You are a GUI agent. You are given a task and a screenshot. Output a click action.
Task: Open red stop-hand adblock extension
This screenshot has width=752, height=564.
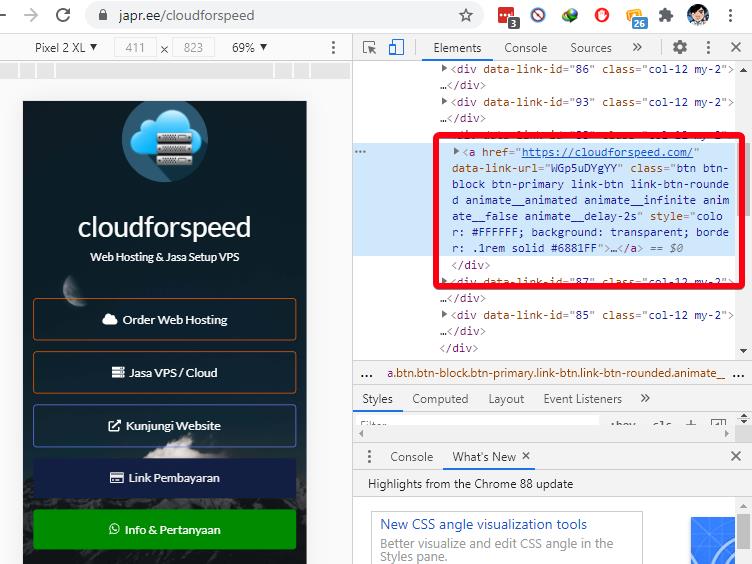(x=601, y=15)
